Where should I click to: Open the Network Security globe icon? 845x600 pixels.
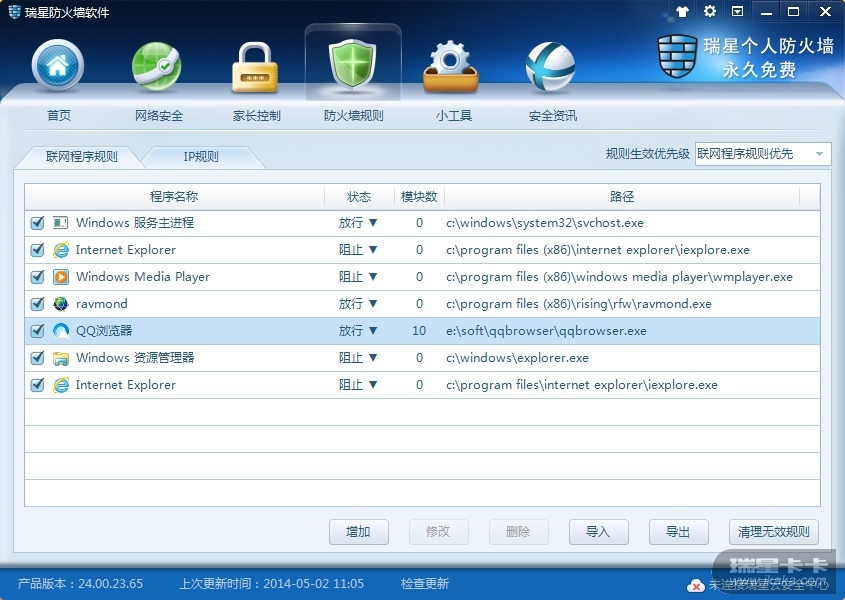pos(157,66)
